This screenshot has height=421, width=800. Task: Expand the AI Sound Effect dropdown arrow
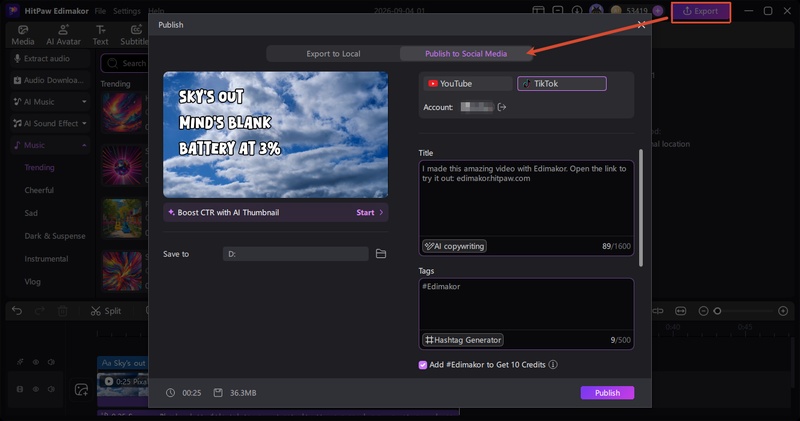point(84,123)
